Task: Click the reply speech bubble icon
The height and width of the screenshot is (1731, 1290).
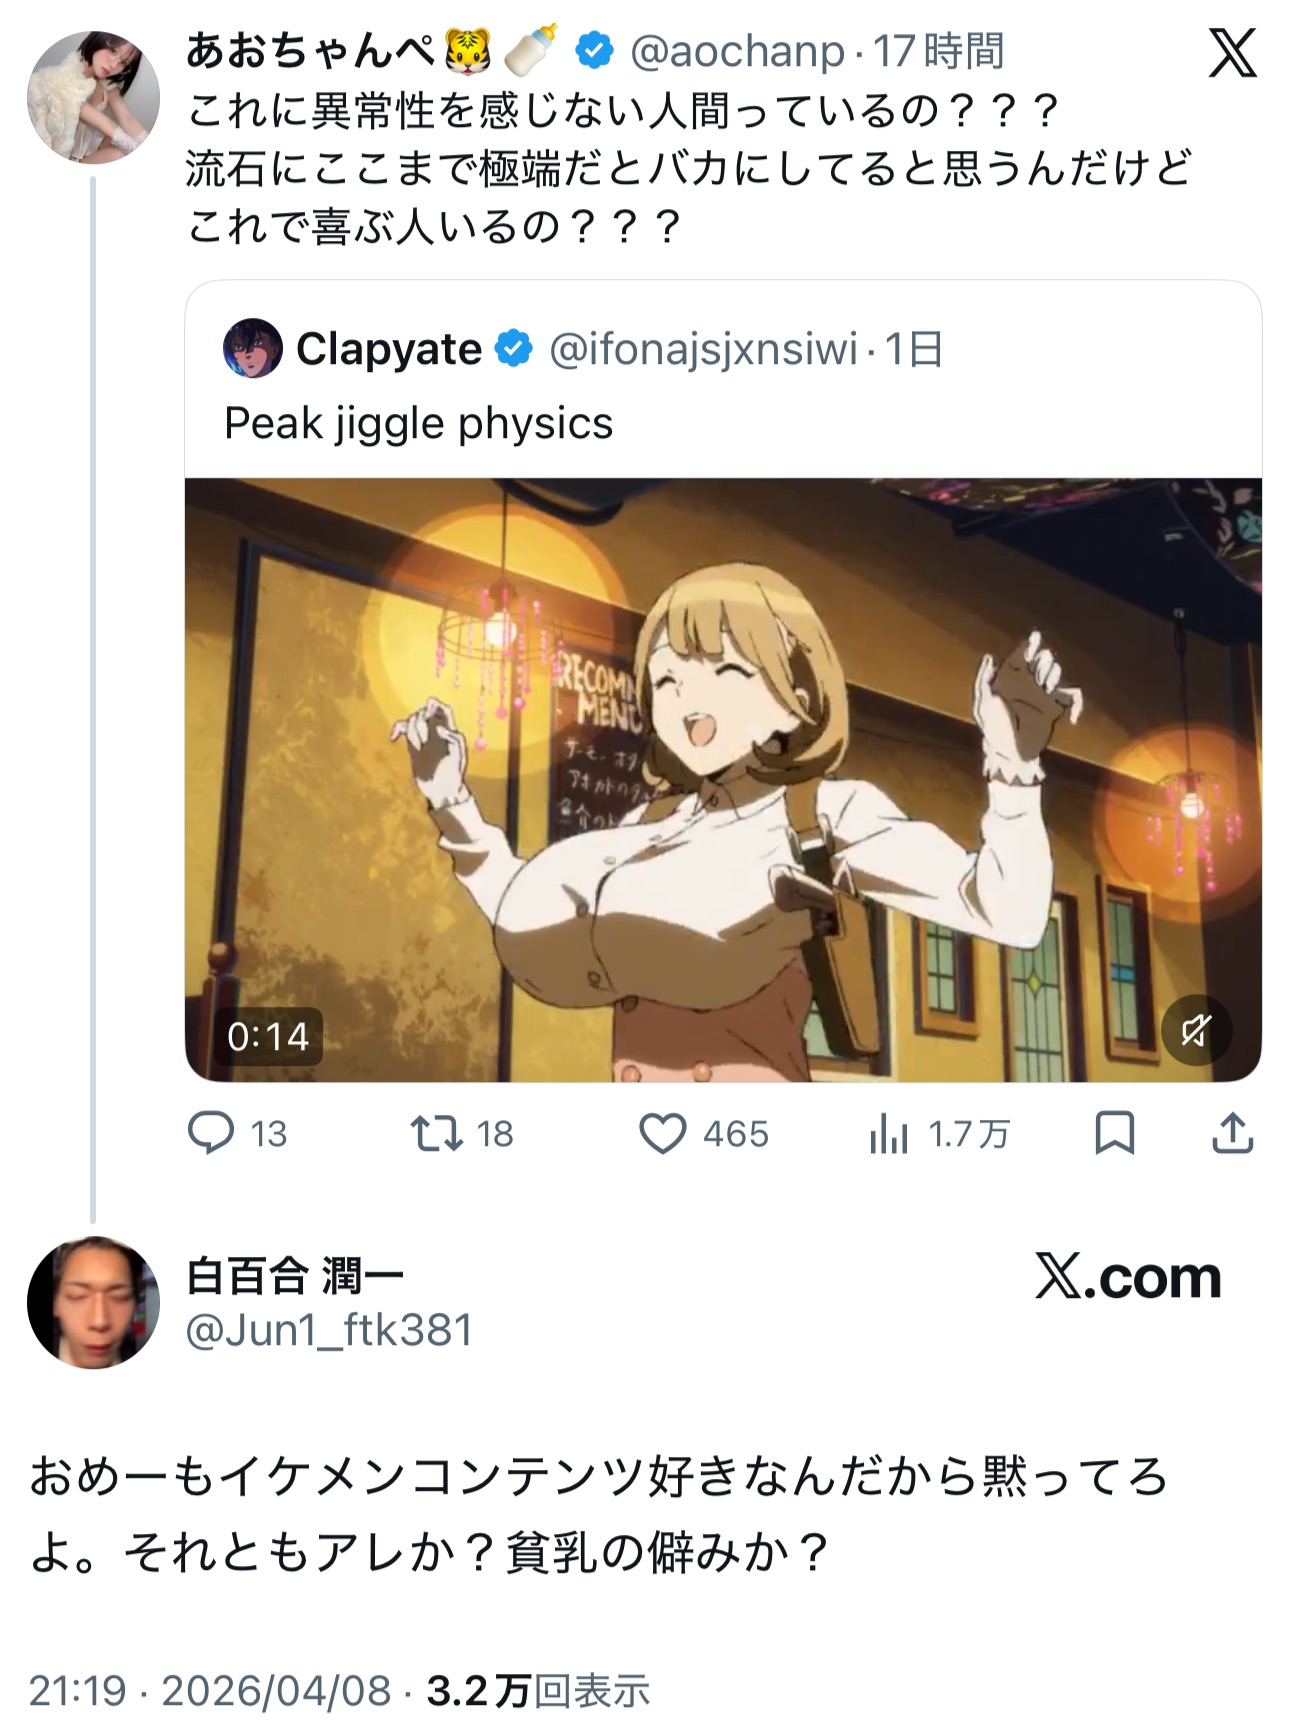Action: (x=211, y=1133)
